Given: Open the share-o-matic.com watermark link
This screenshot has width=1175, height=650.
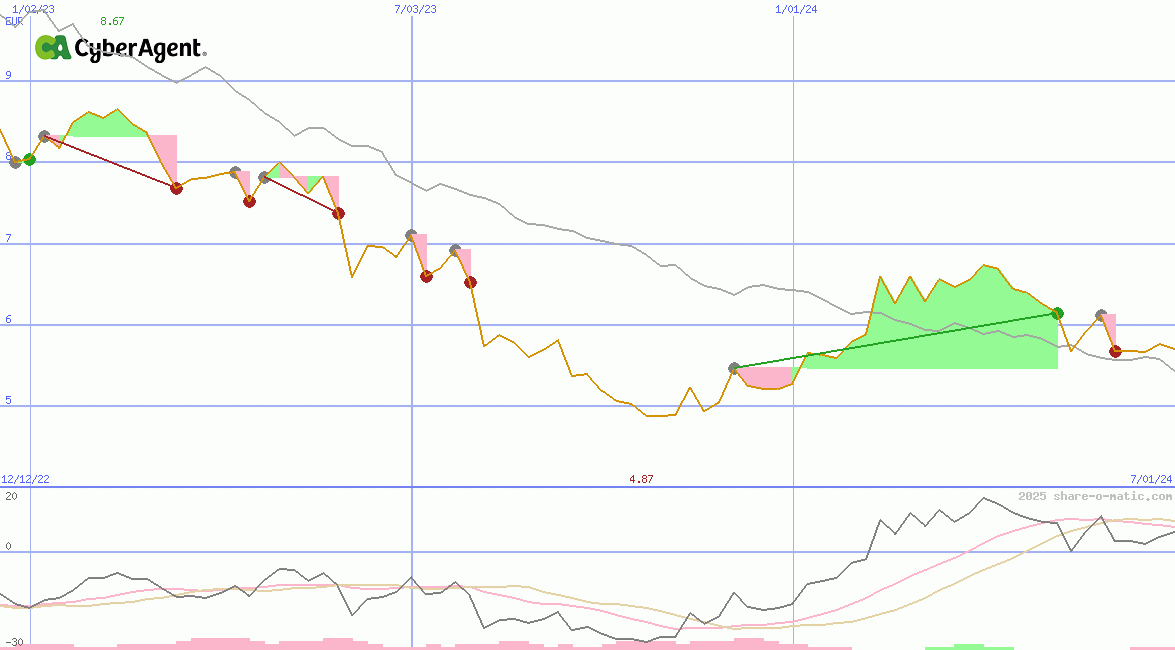Looking at the screenshot, I should [x=1095, y=496].
